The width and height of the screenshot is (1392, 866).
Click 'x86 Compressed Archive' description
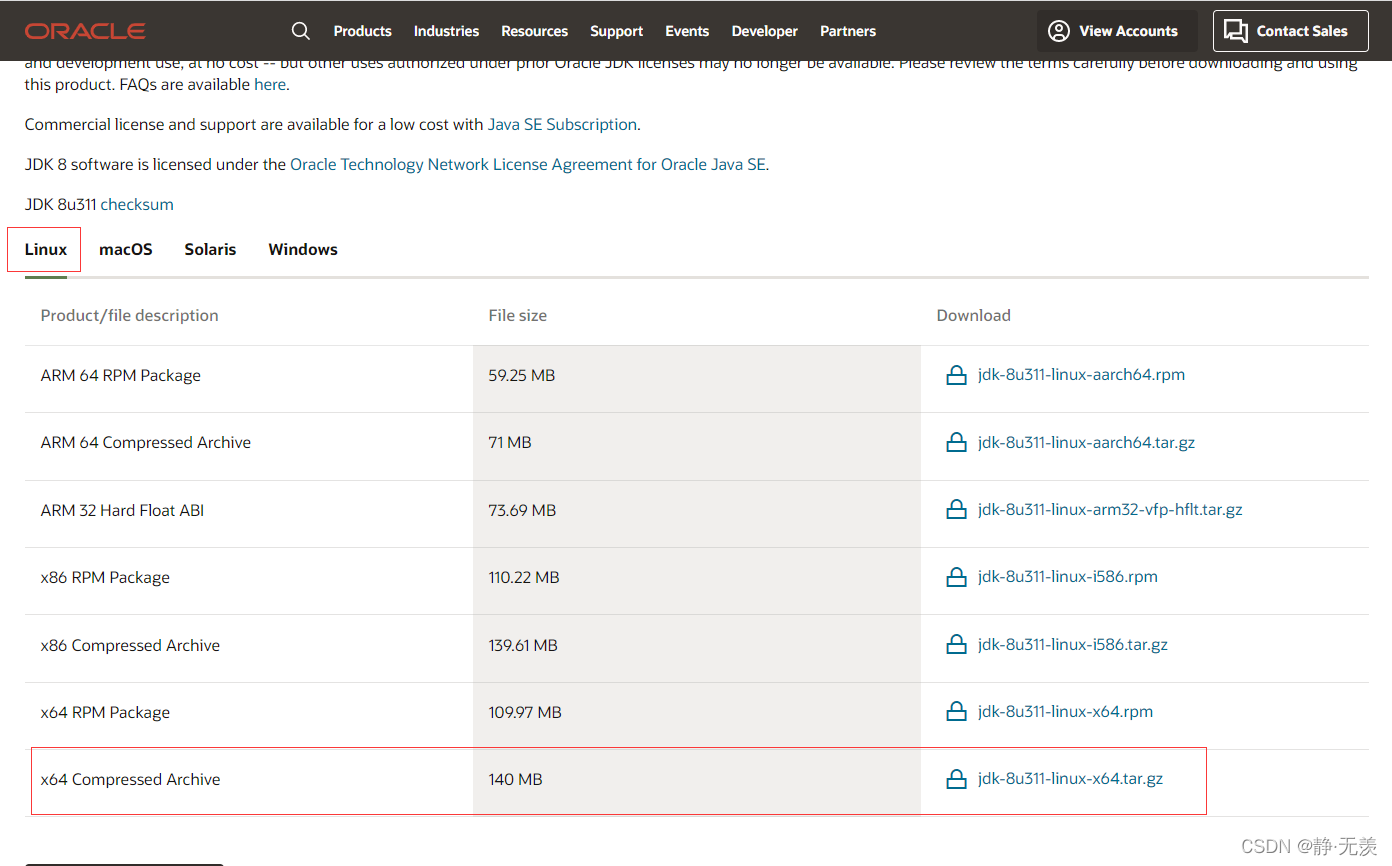[130, 645]
